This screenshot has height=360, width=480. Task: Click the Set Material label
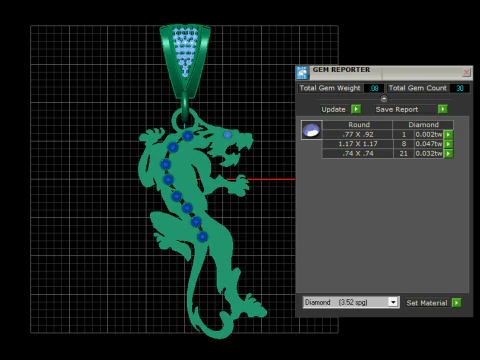pos(427,303)
